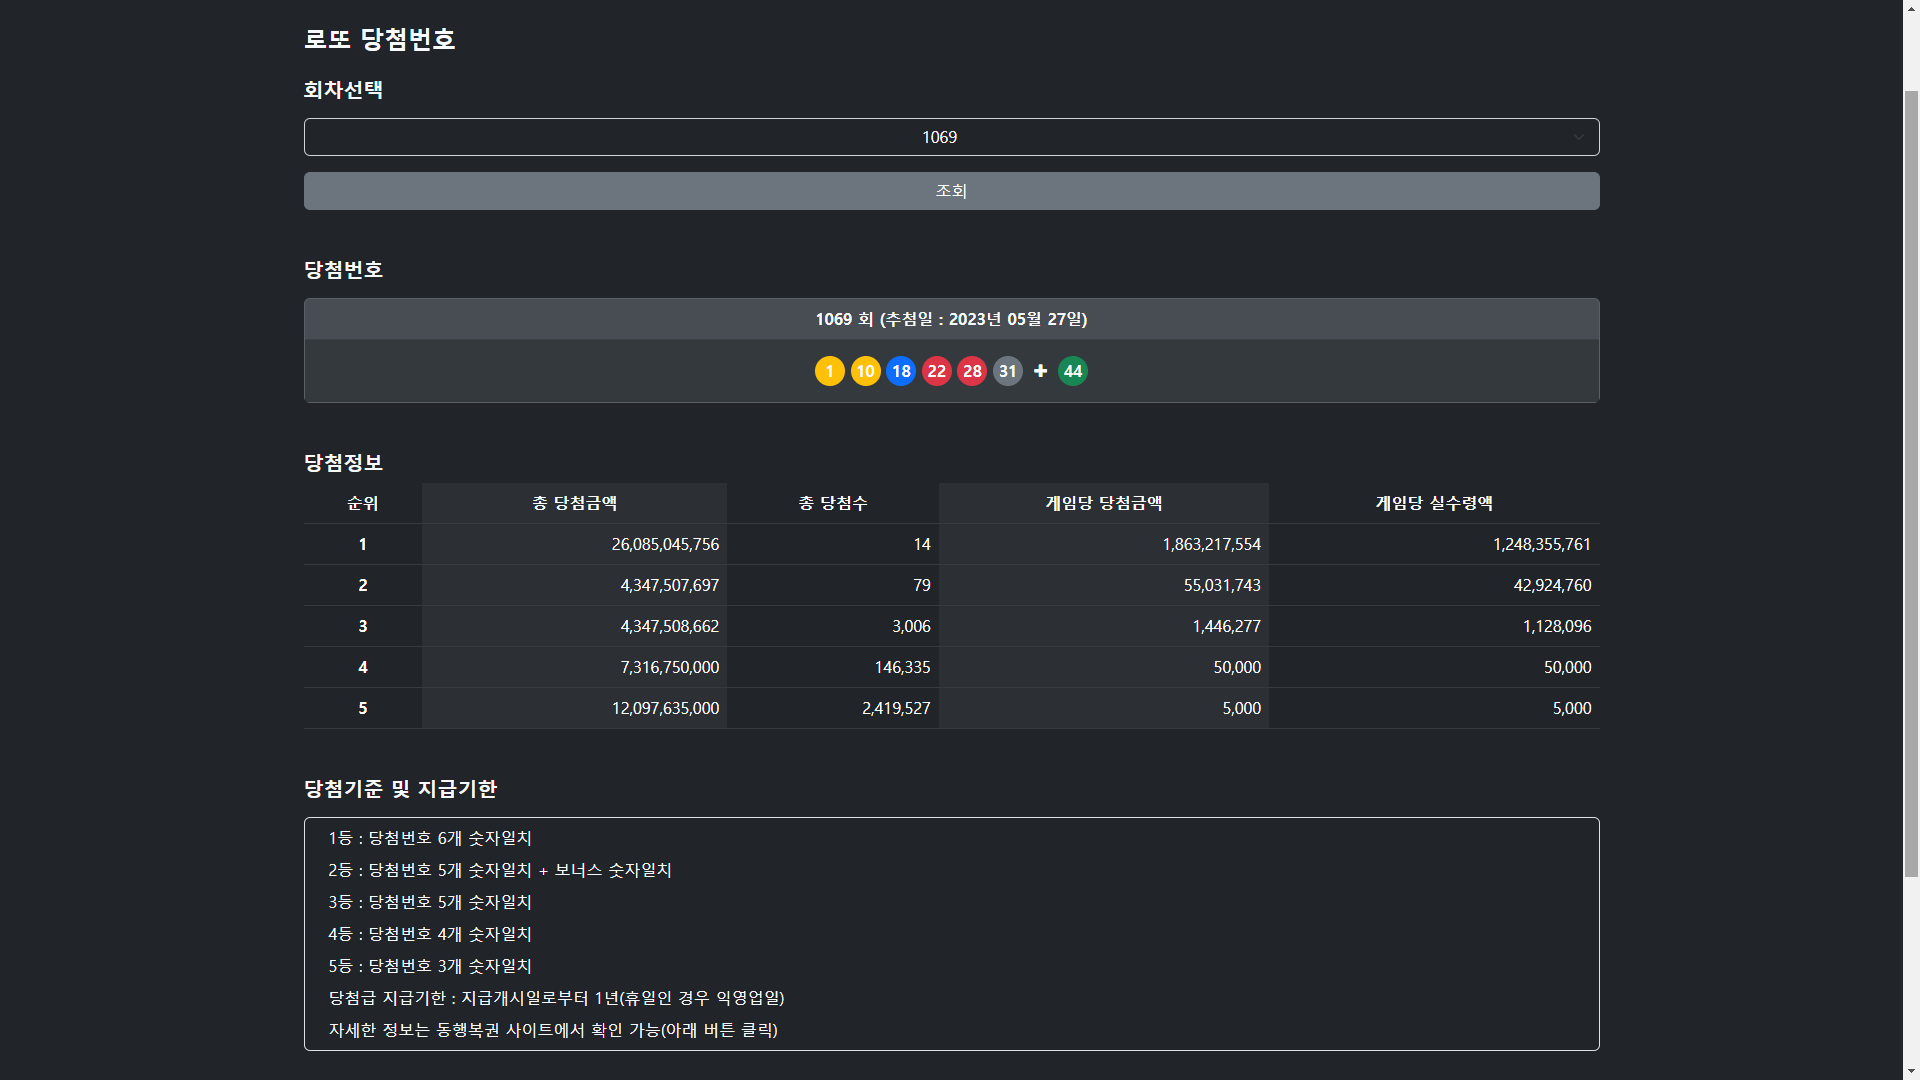Click the 게임당 당첨금액 column header
This screenshot has width=1920, height=1080.
tap(1103, 503)
